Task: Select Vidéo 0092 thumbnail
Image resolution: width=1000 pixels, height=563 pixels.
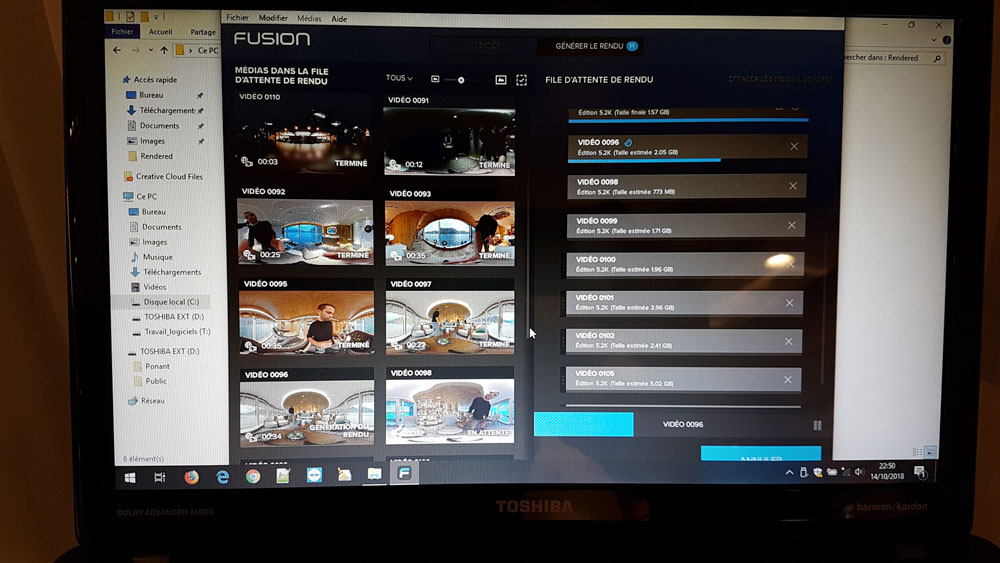Action: click(305, 231)
